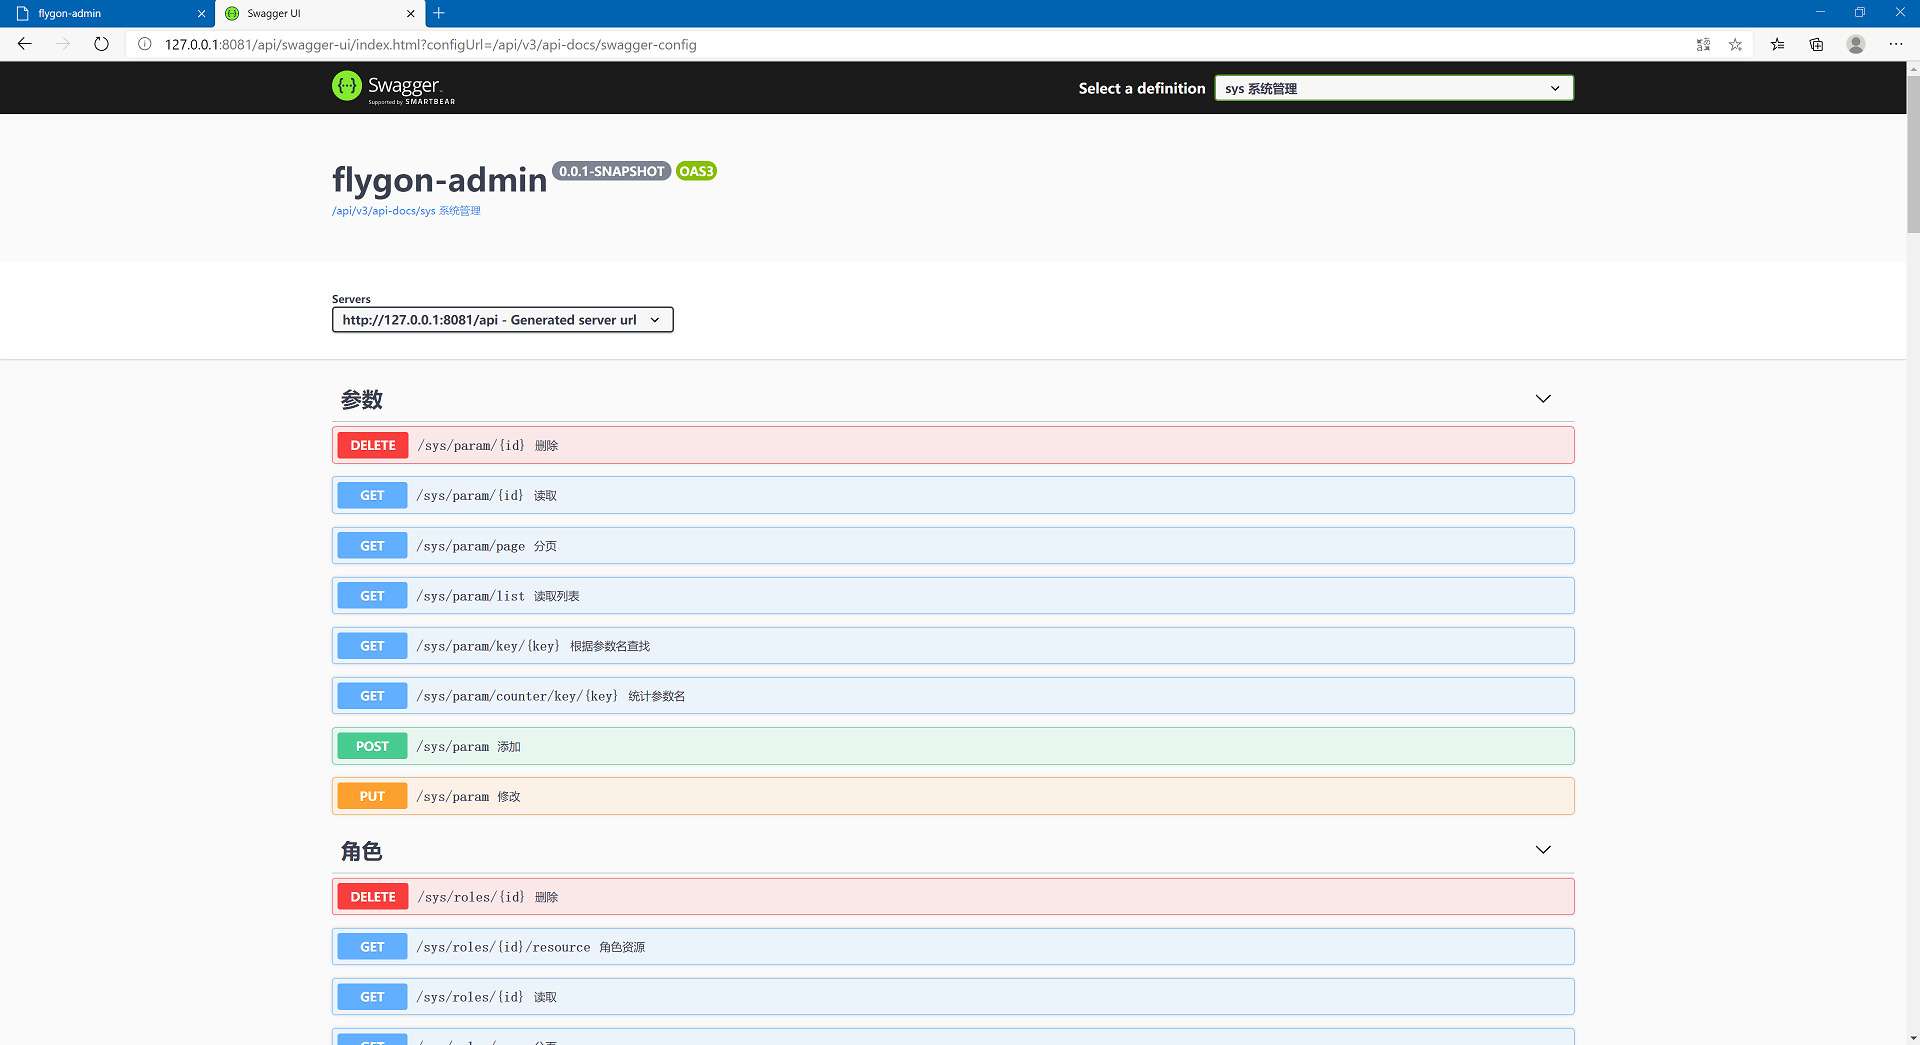The width and height of the screenshot is (1920, 1045).
Task: Open the api-docs sys 系统管理 link
Action: tap(406, 211)
